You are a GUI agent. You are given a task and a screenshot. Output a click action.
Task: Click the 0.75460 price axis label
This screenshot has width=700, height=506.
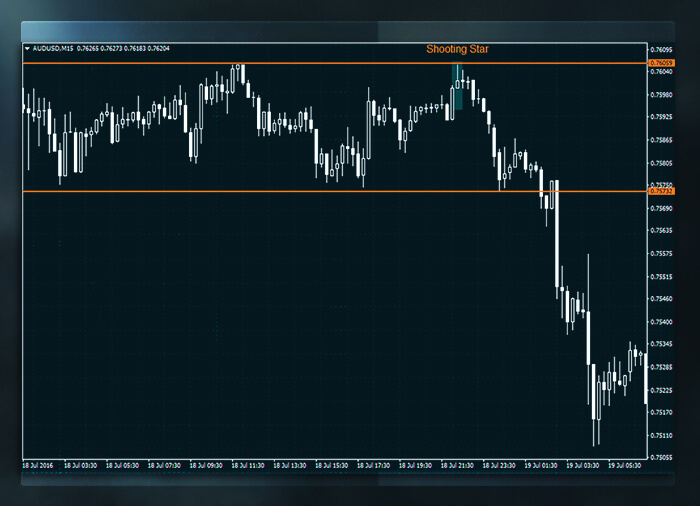click(x=661, y=299)
